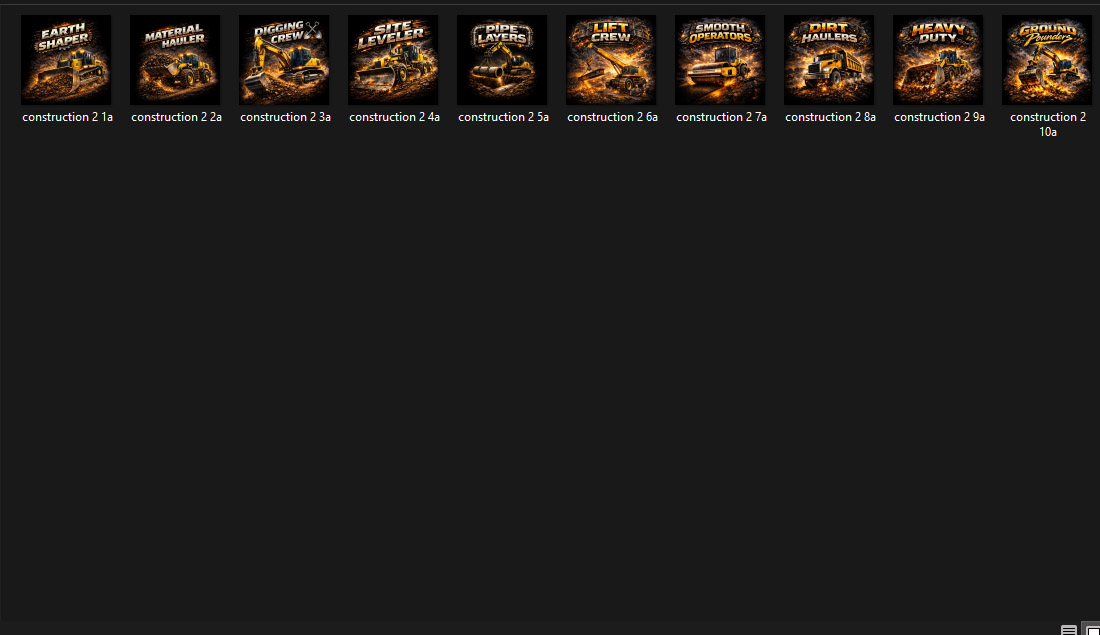Switch to details list view
Viewport: 1100px width, 635px height.
pos(1068,629)
